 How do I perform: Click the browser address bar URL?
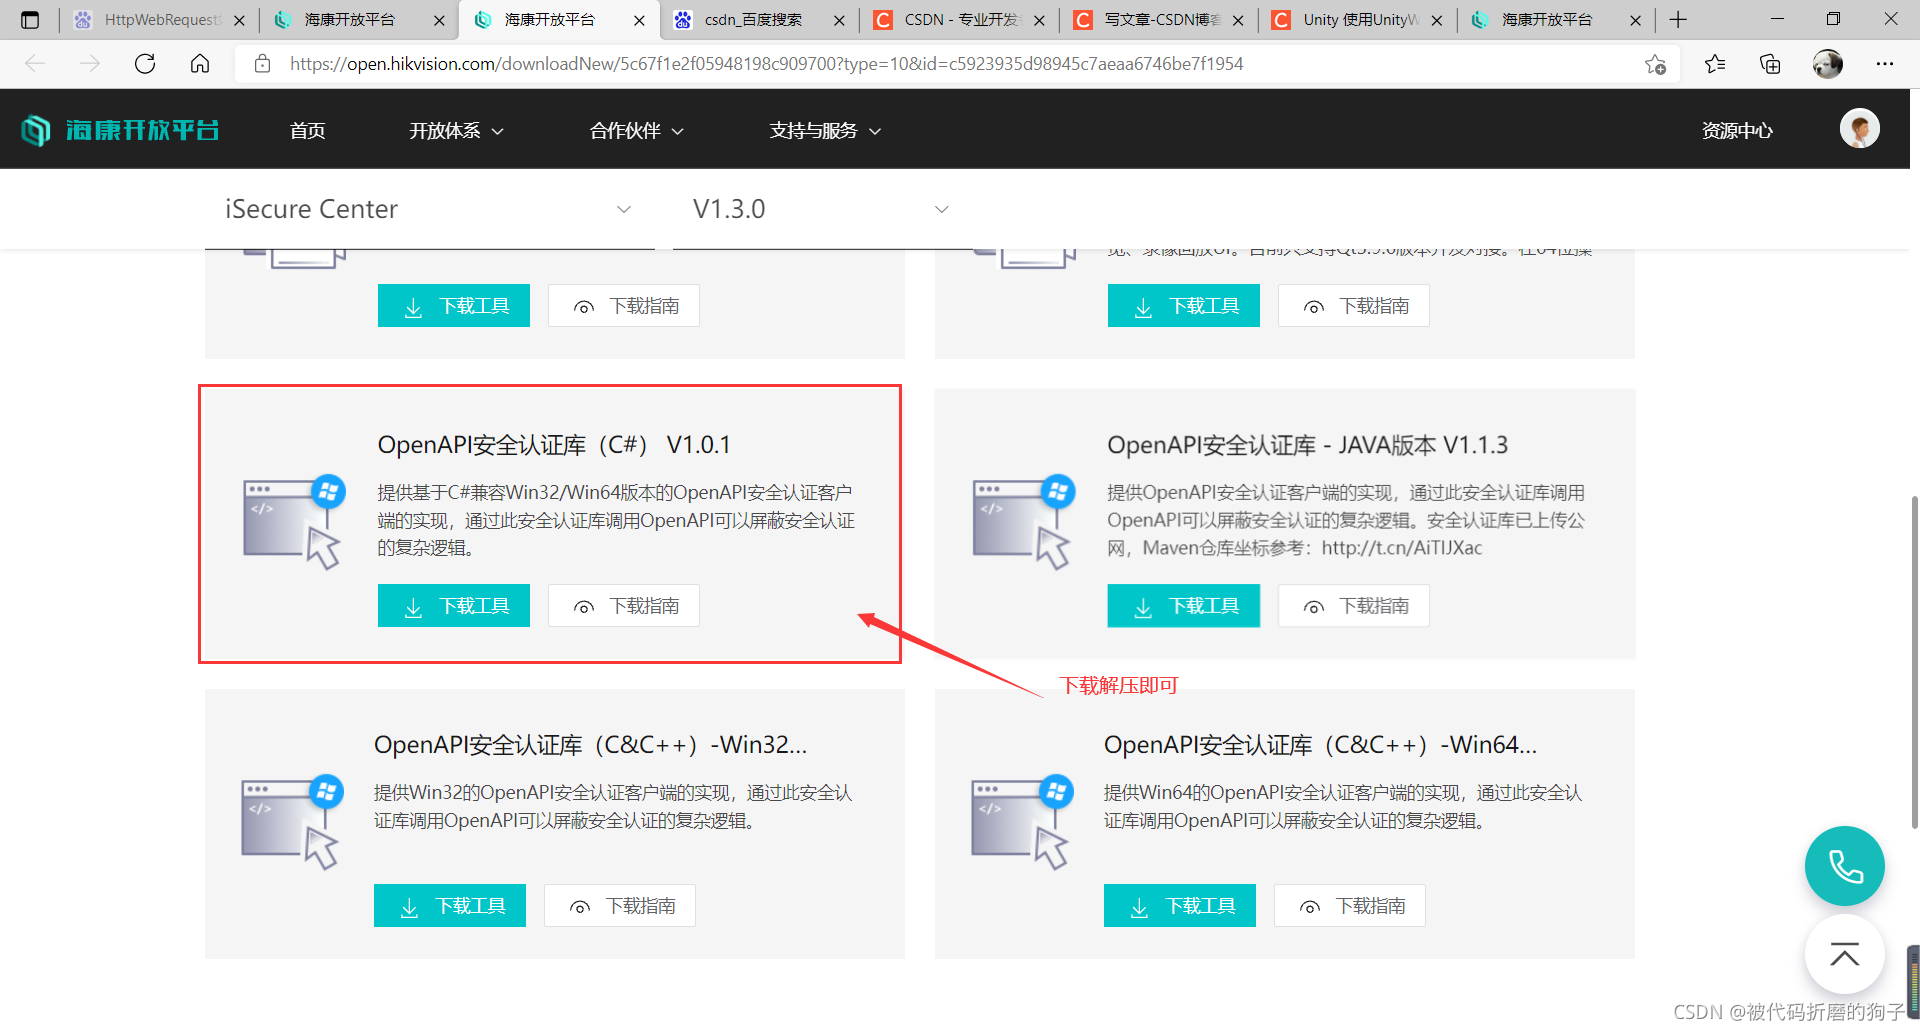point(766,64)
